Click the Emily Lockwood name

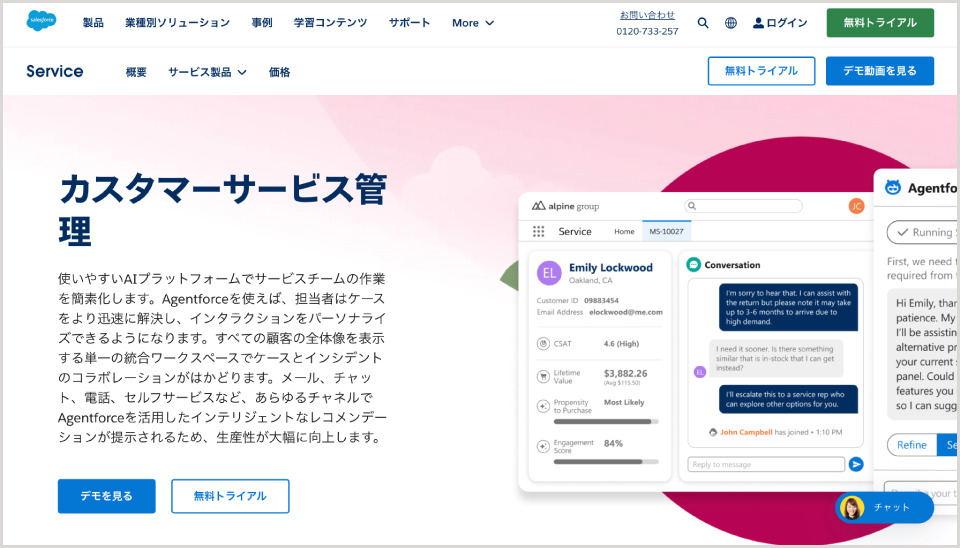coord(610,268)
